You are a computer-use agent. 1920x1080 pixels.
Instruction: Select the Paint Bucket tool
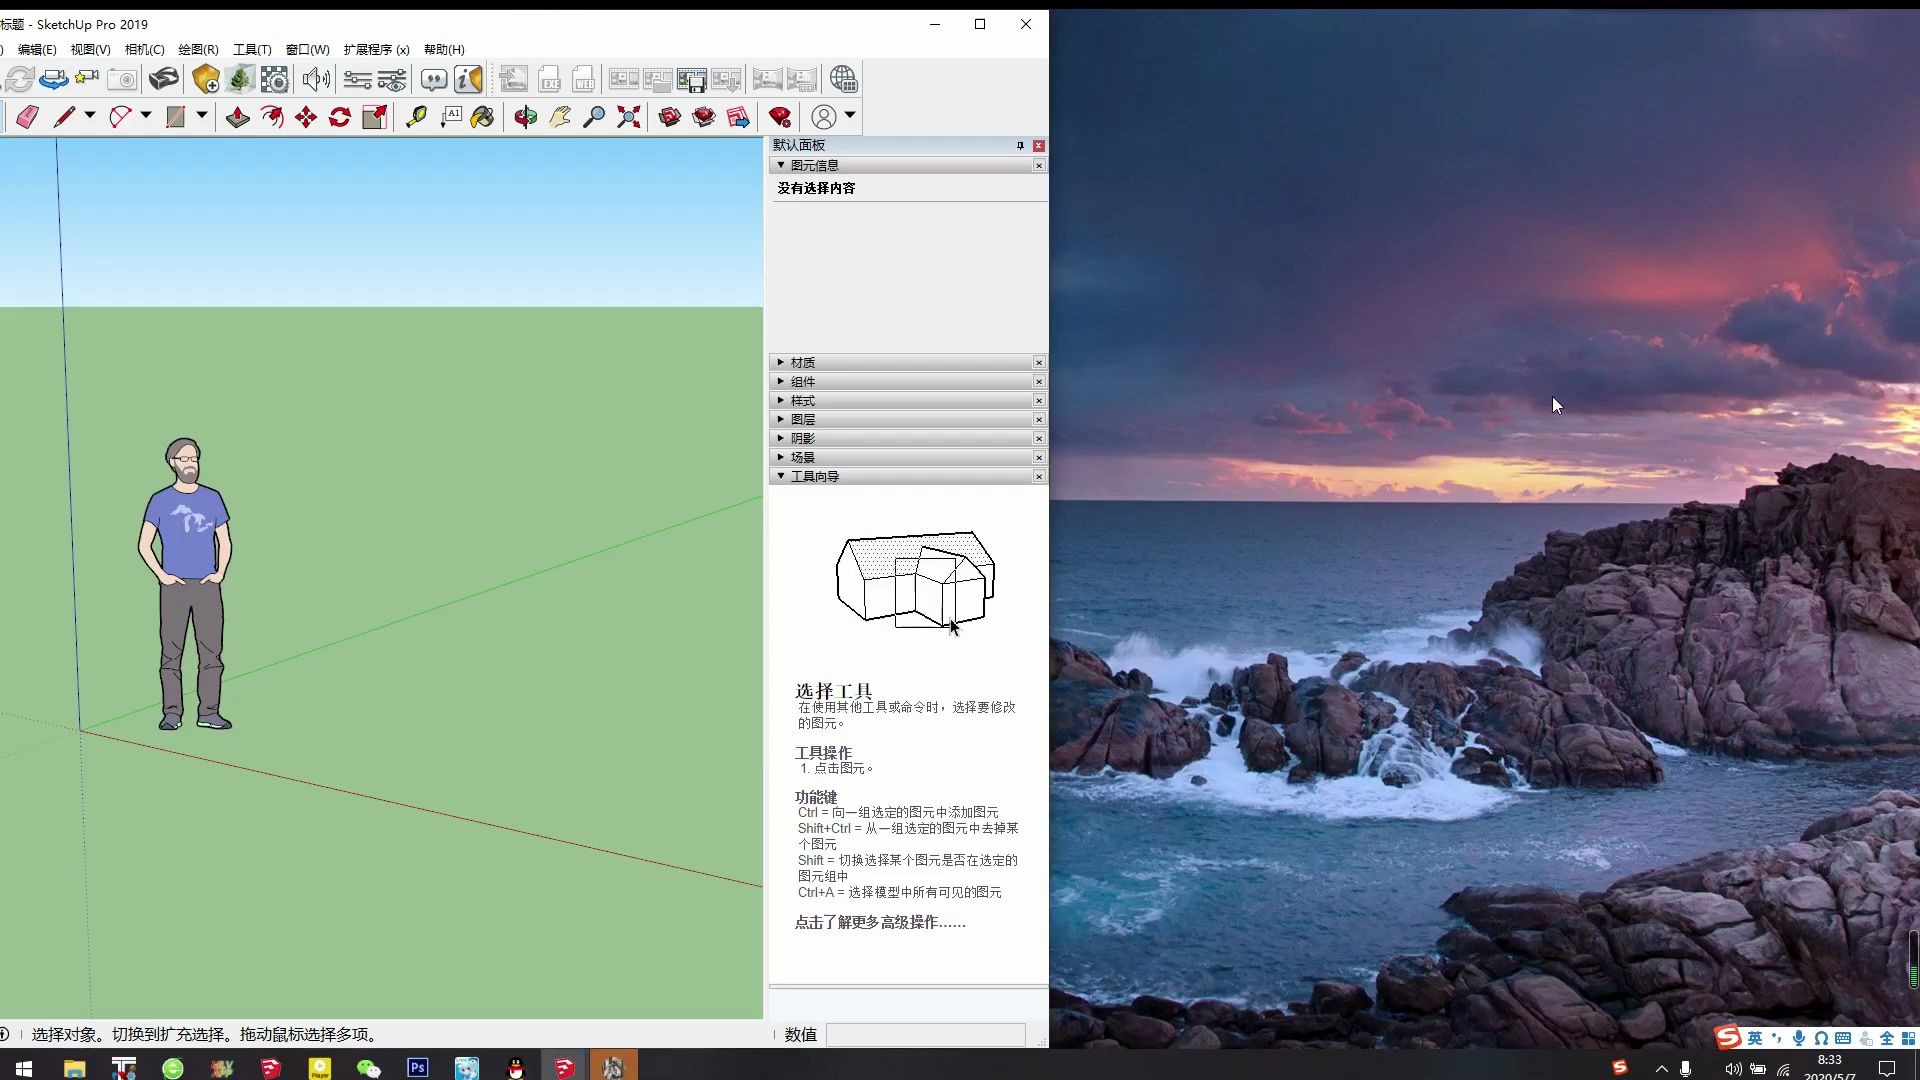coord(482,117)
